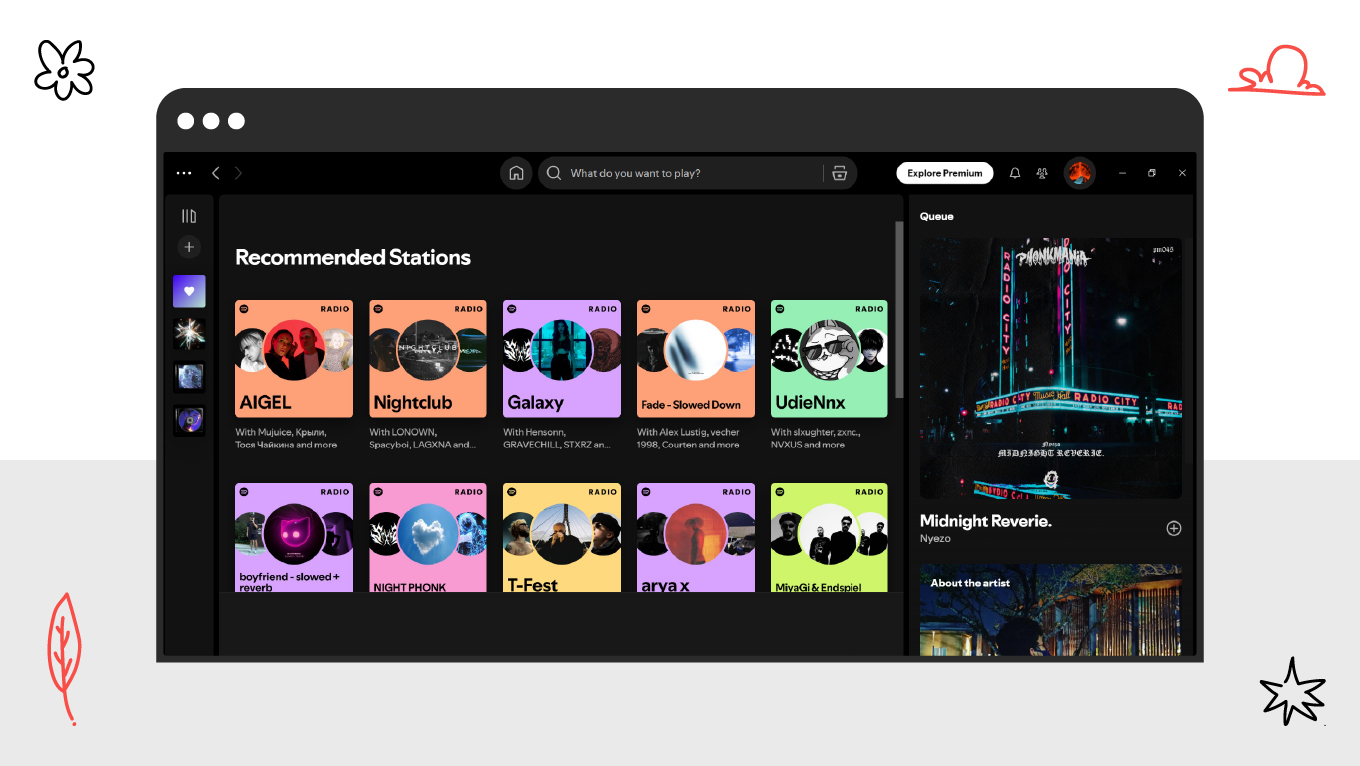Open the Nightclub radio station
The image size is (1360, 766).
[427, 358]
